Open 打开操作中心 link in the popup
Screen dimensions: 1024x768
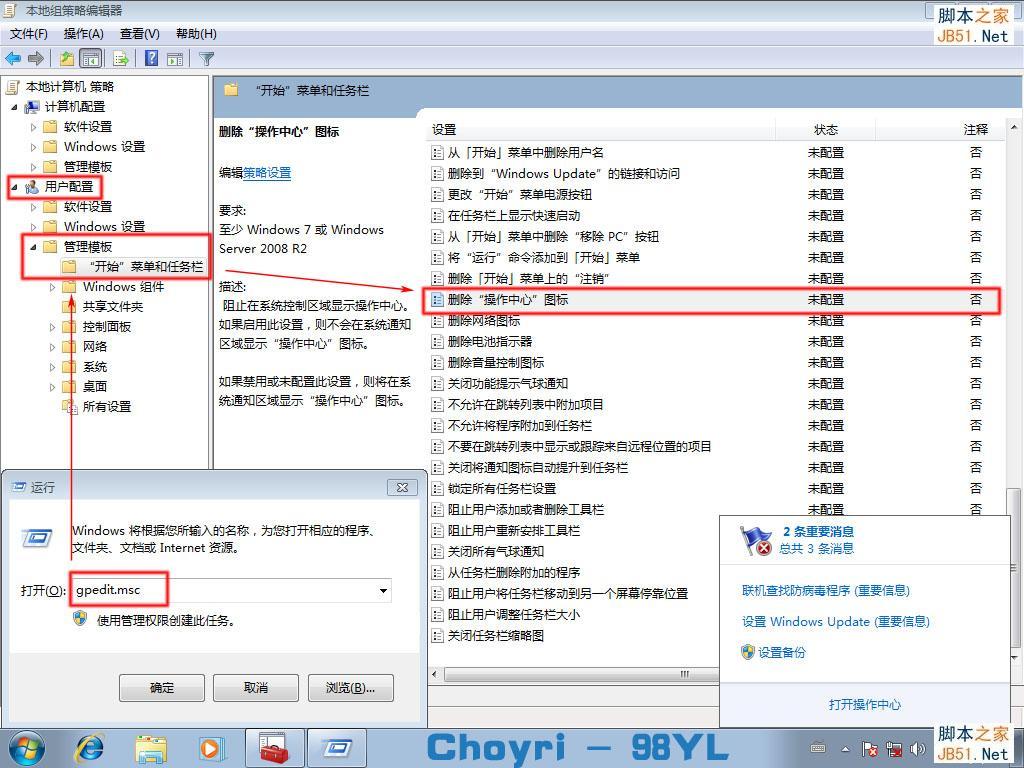865,704
